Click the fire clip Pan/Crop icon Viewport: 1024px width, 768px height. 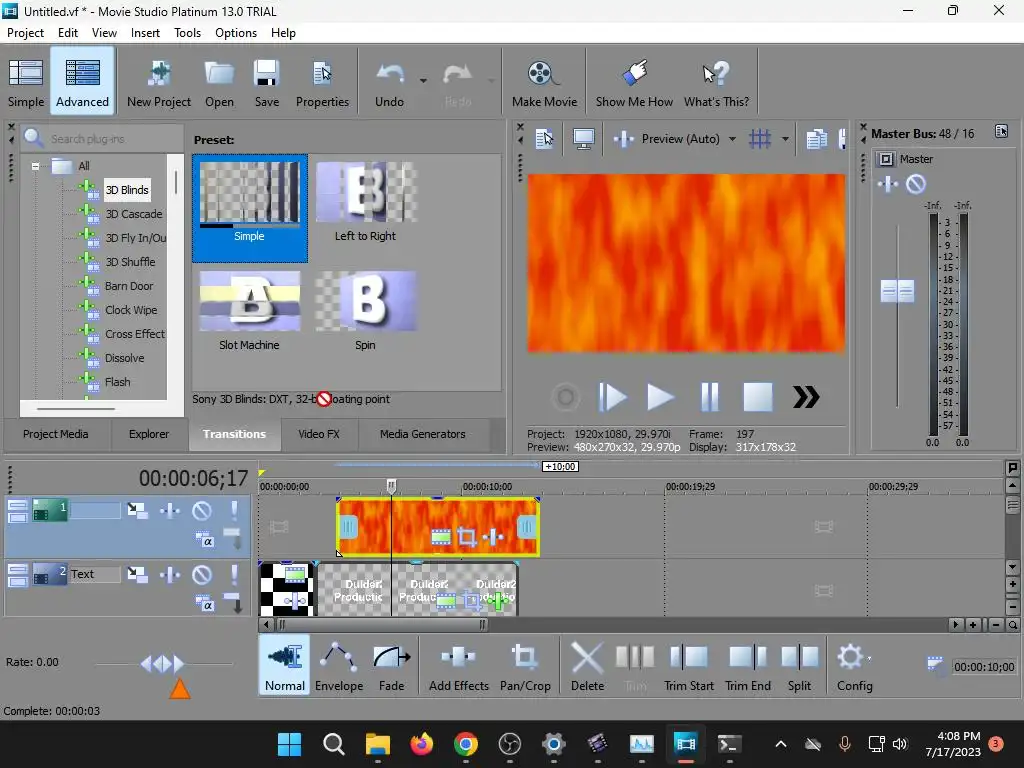pyautogui.click(x=466, y=537)
